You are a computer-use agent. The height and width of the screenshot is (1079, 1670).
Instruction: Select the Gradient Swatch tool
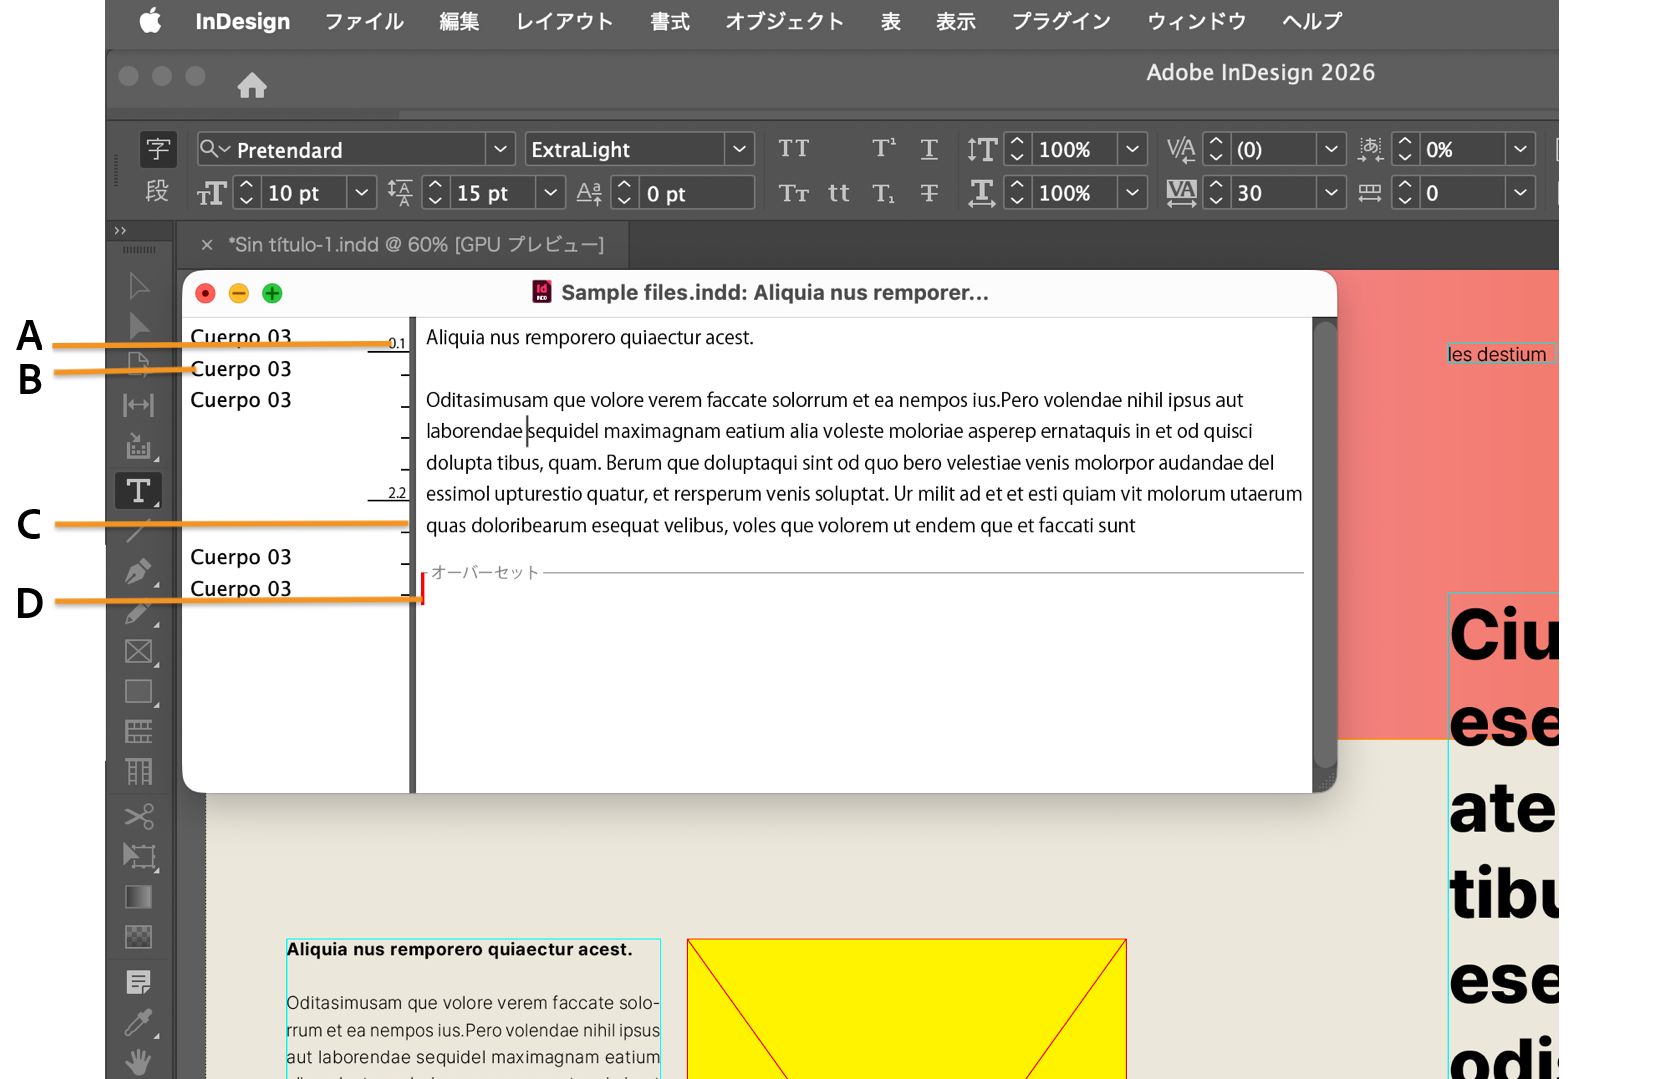(138, 897)
